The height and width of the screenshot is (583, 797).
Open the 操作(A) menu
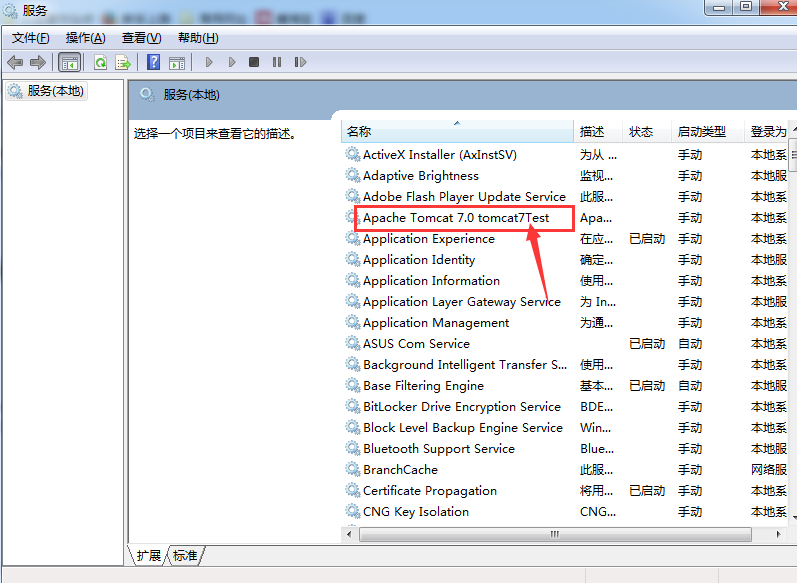(85, 38)
